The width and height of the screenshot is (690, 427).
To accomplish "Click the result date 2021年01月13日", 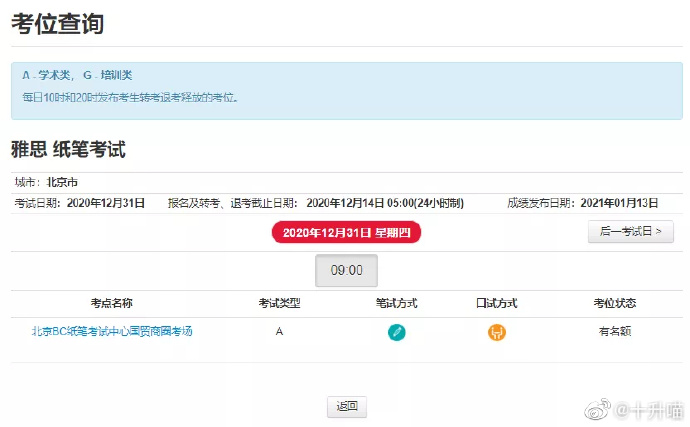I will [619, 203].
